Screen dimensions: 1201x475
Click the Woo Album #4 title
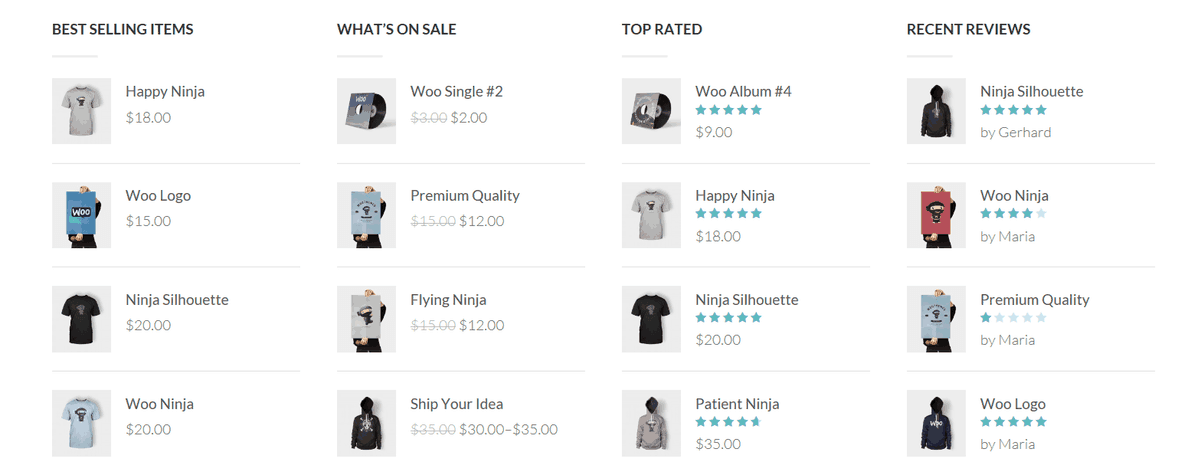pos(743,92)
